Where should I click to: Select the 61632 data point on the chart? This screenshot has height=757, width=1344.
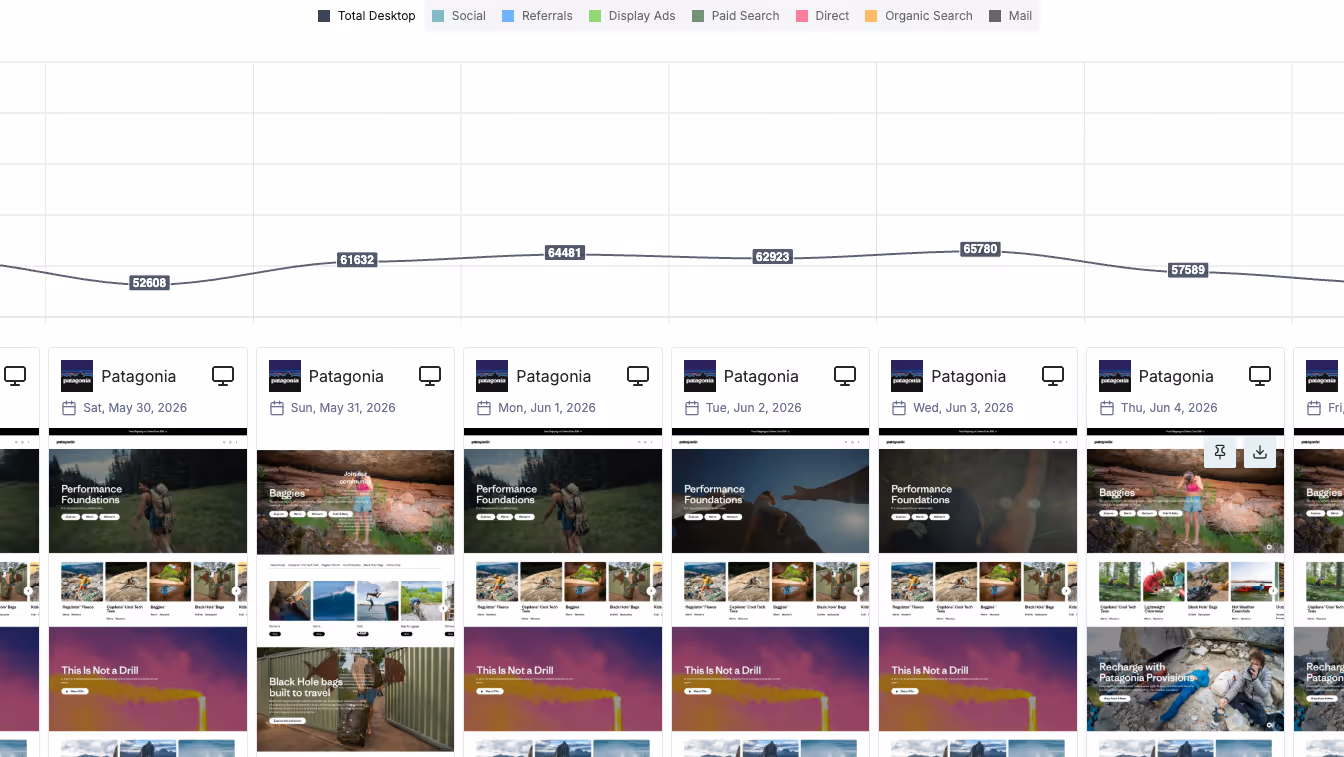[357, 260]
